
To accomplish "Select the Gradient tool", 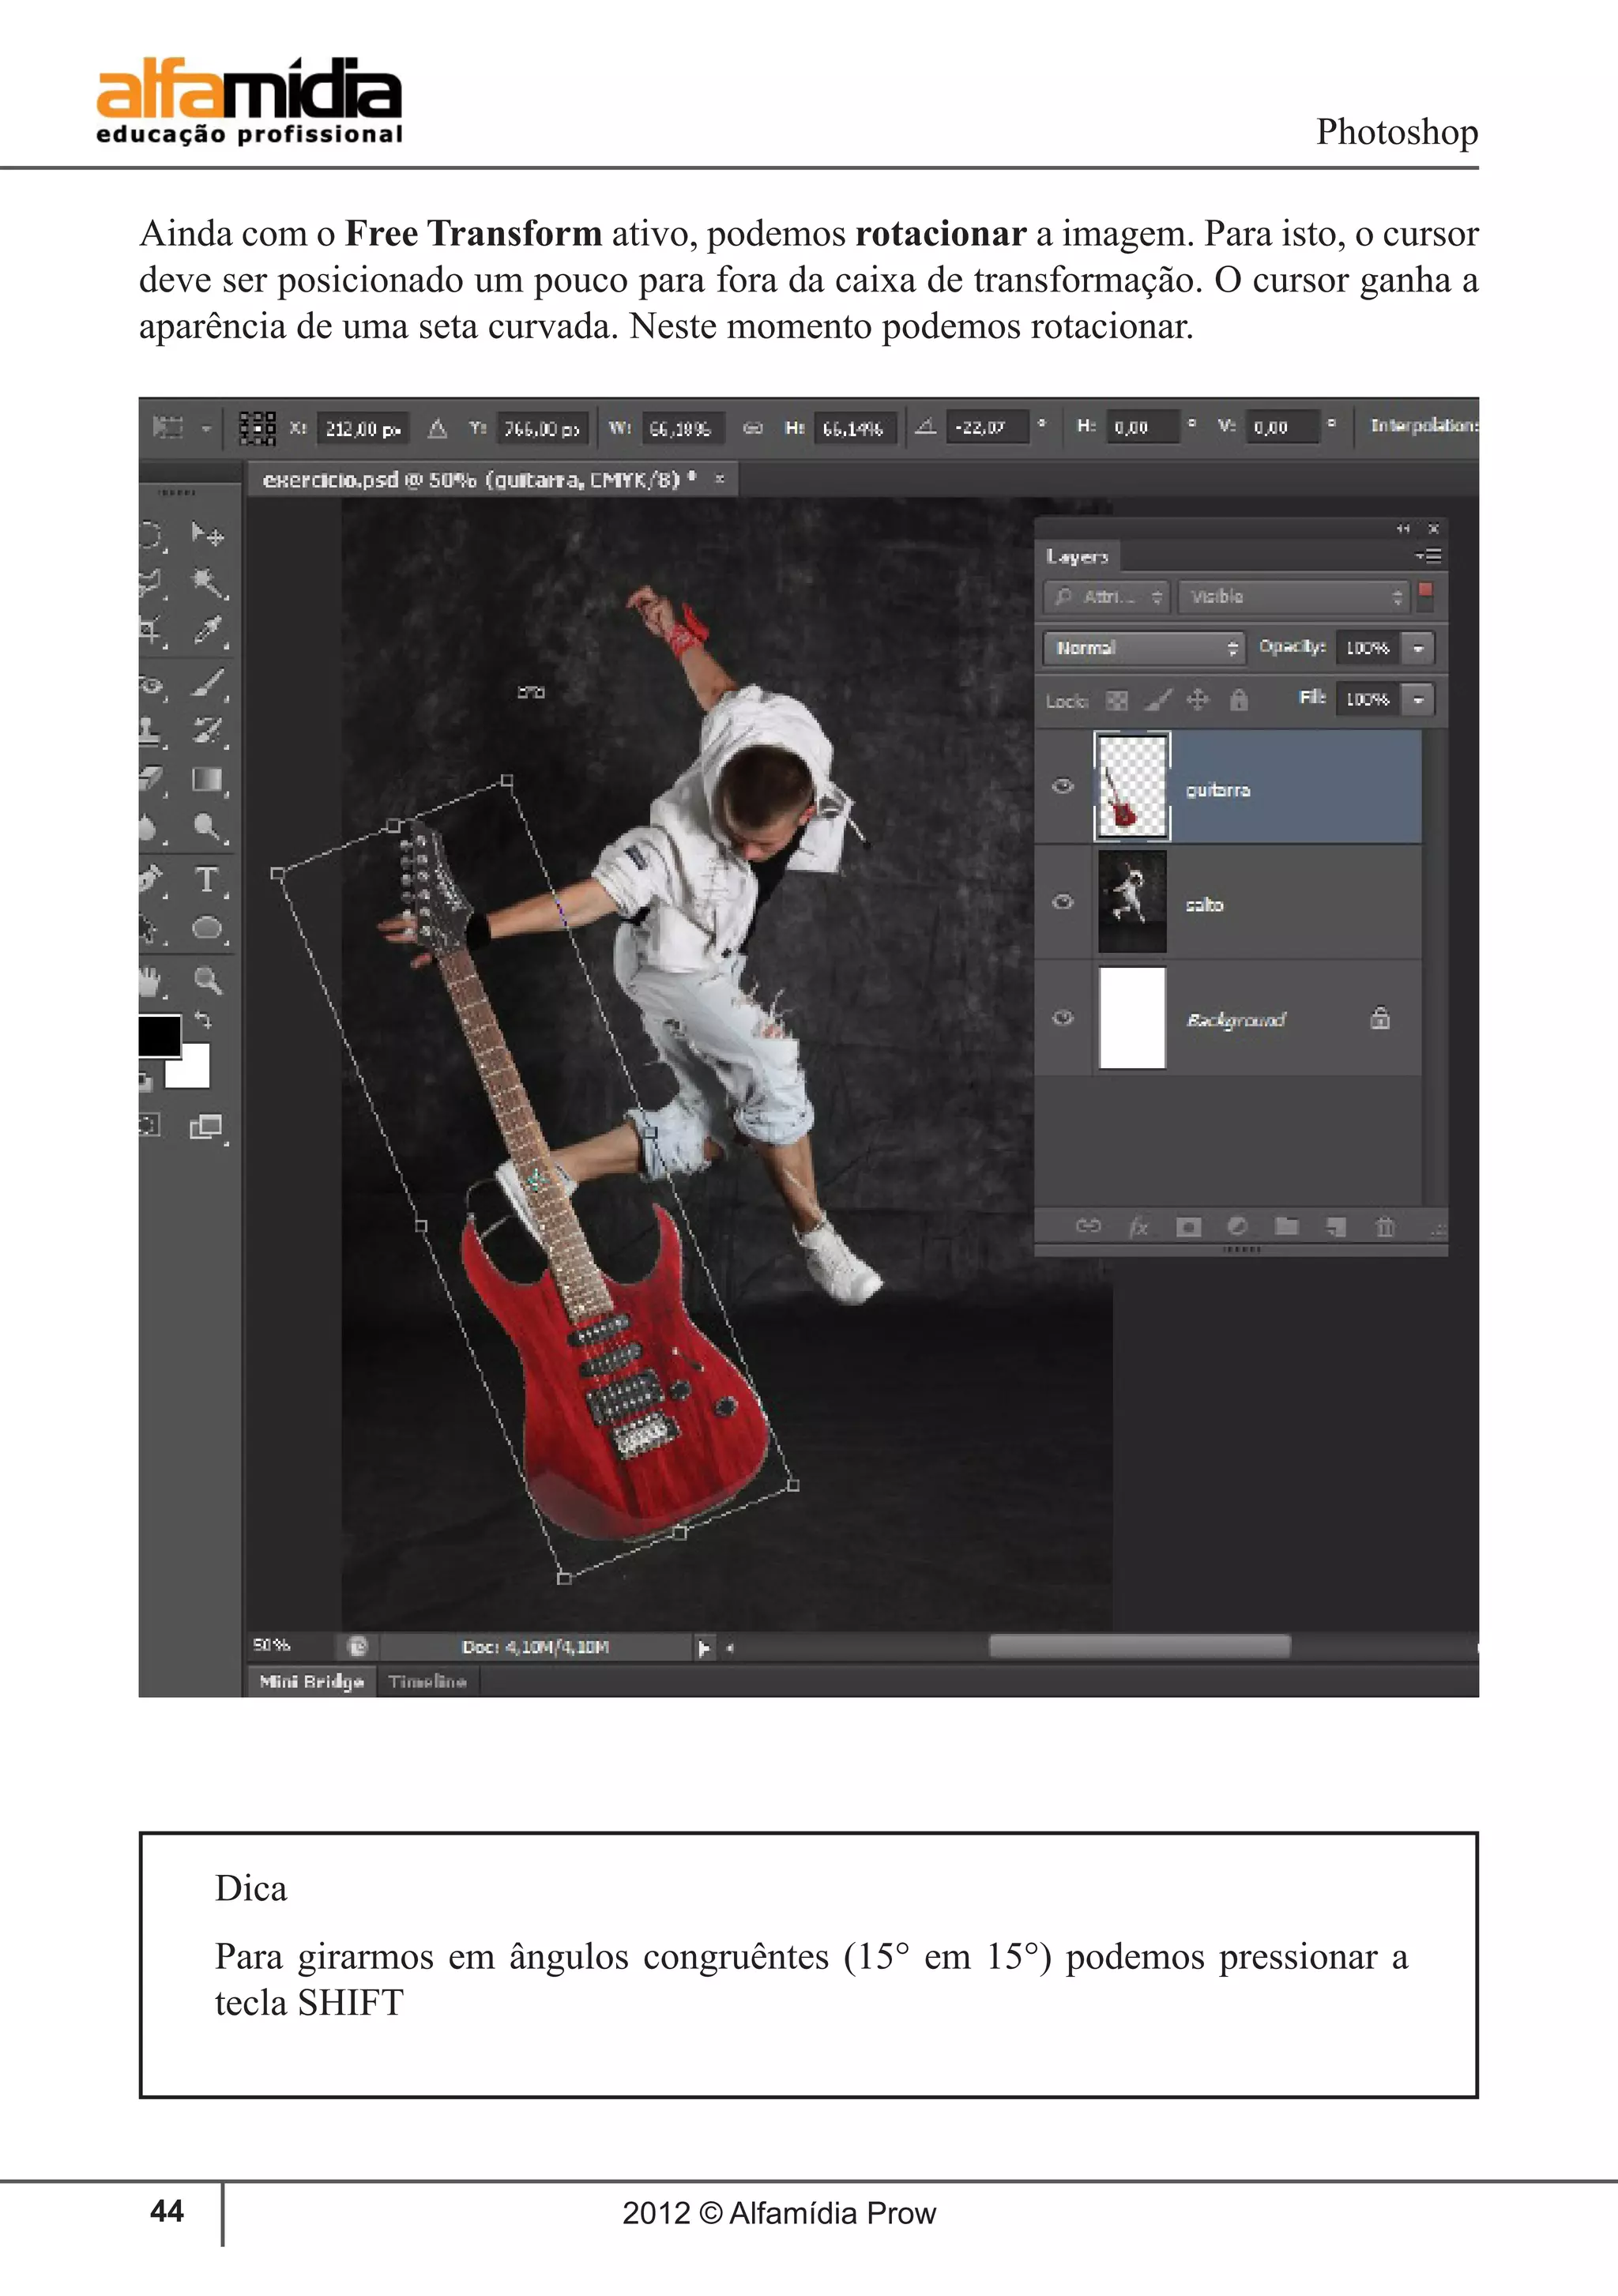I will pos(207,779).
